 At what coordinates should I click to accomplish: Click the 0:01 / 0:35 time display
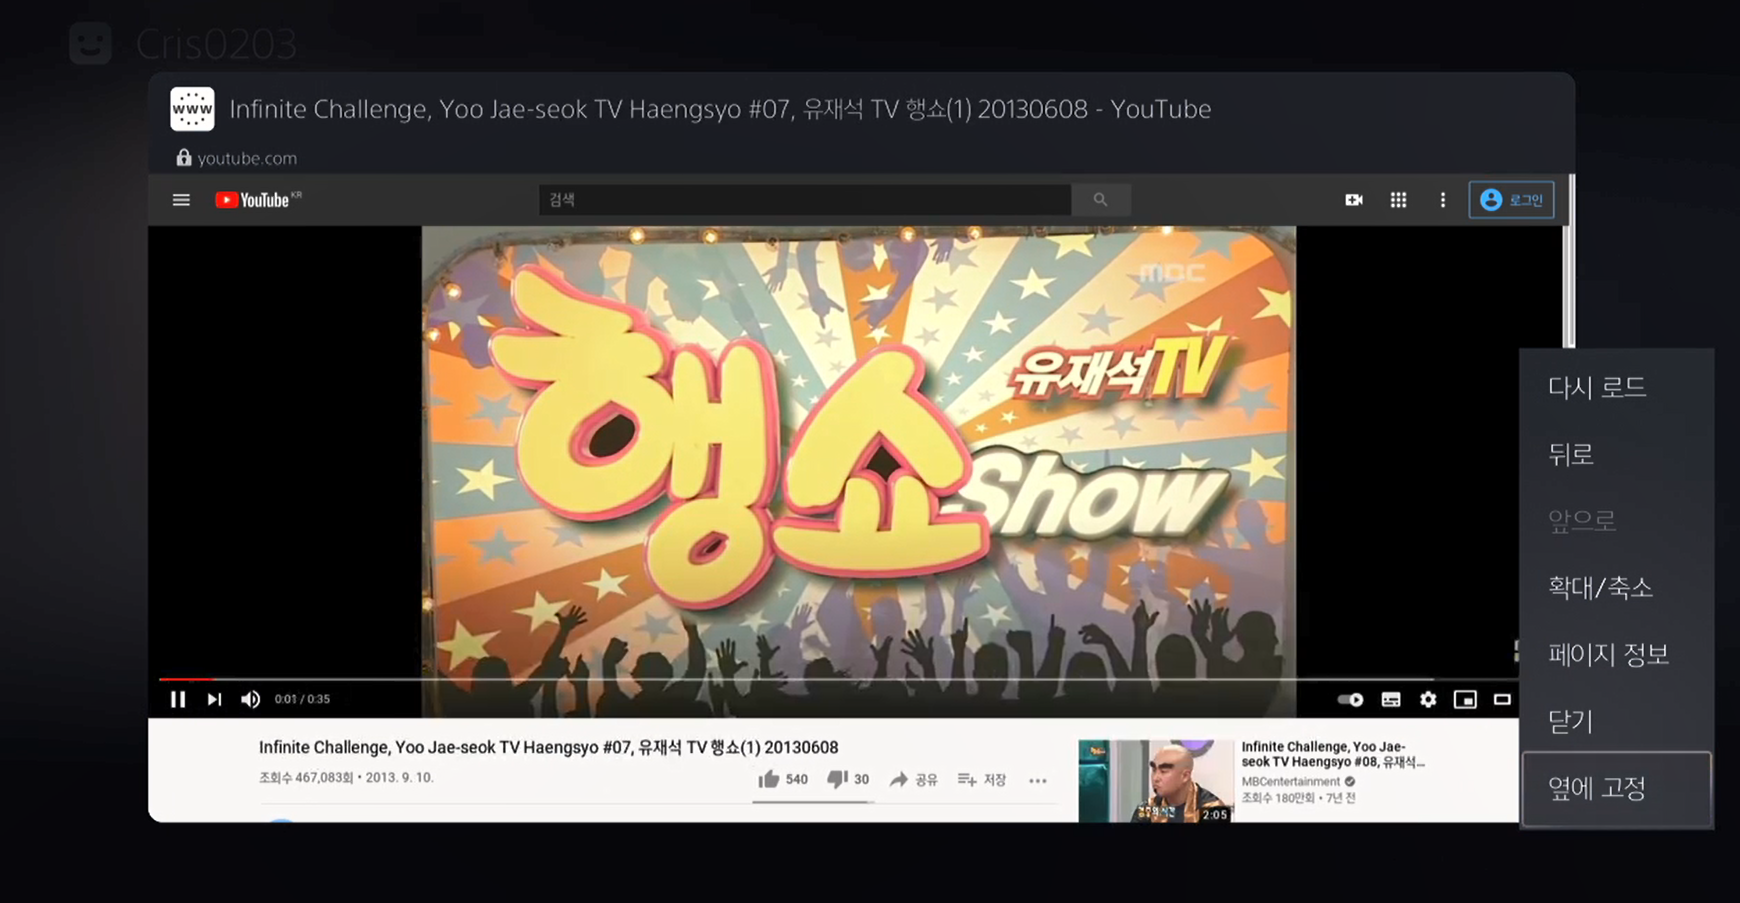(302, 699)
